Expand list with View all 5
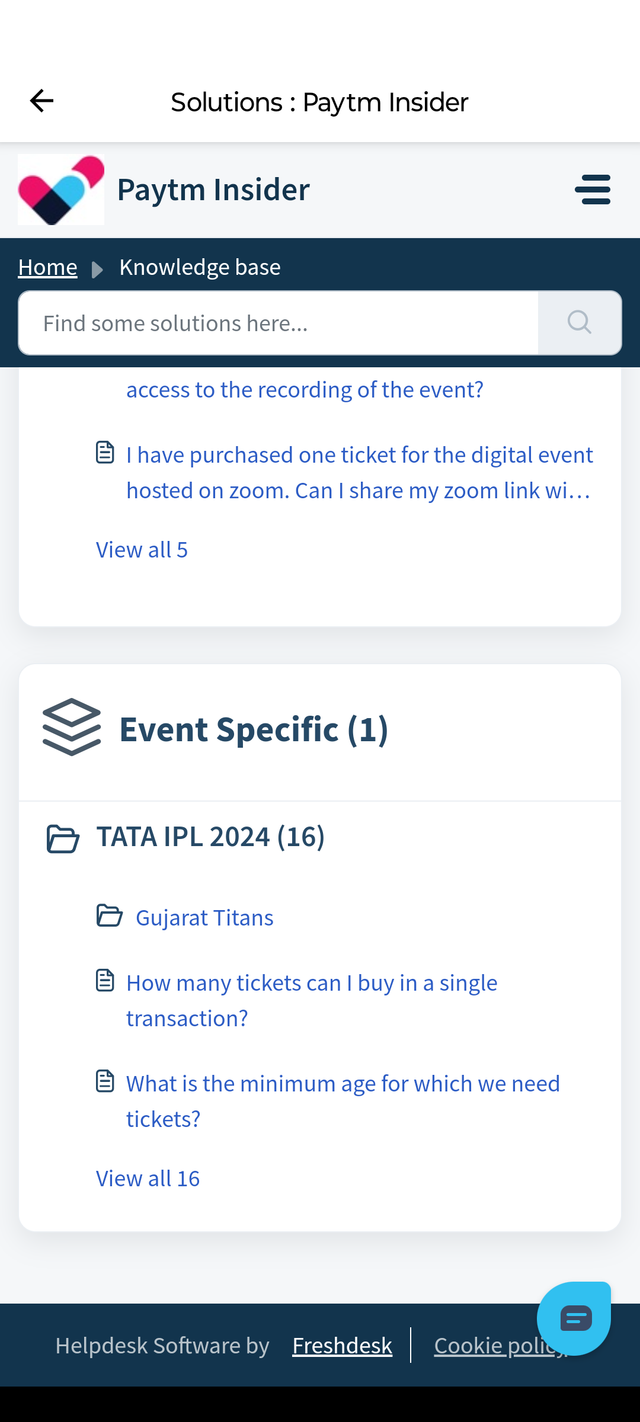 click(x=142, y=549)
